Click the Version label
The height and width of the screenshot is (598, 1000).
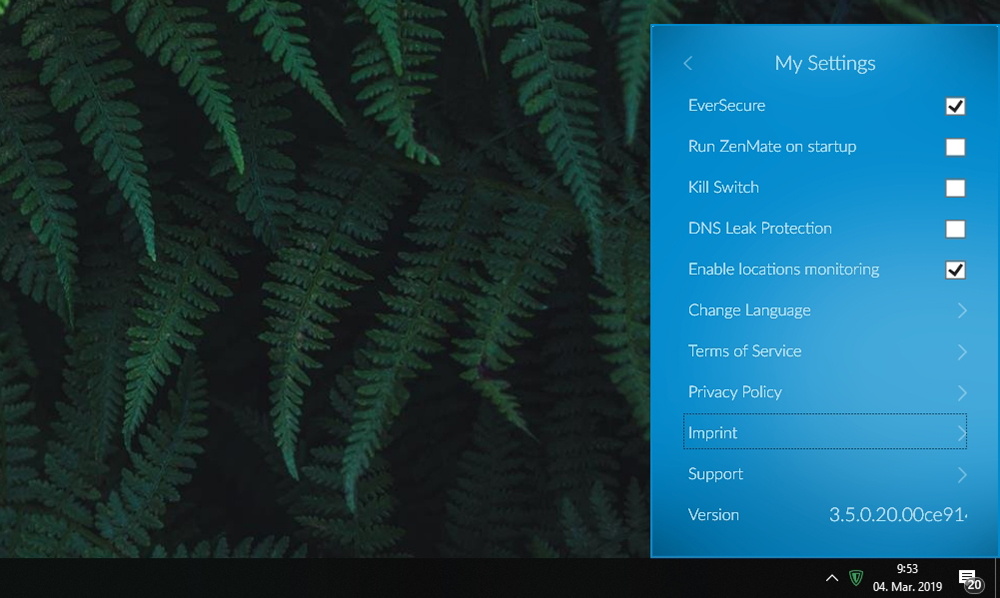point(714,514)
